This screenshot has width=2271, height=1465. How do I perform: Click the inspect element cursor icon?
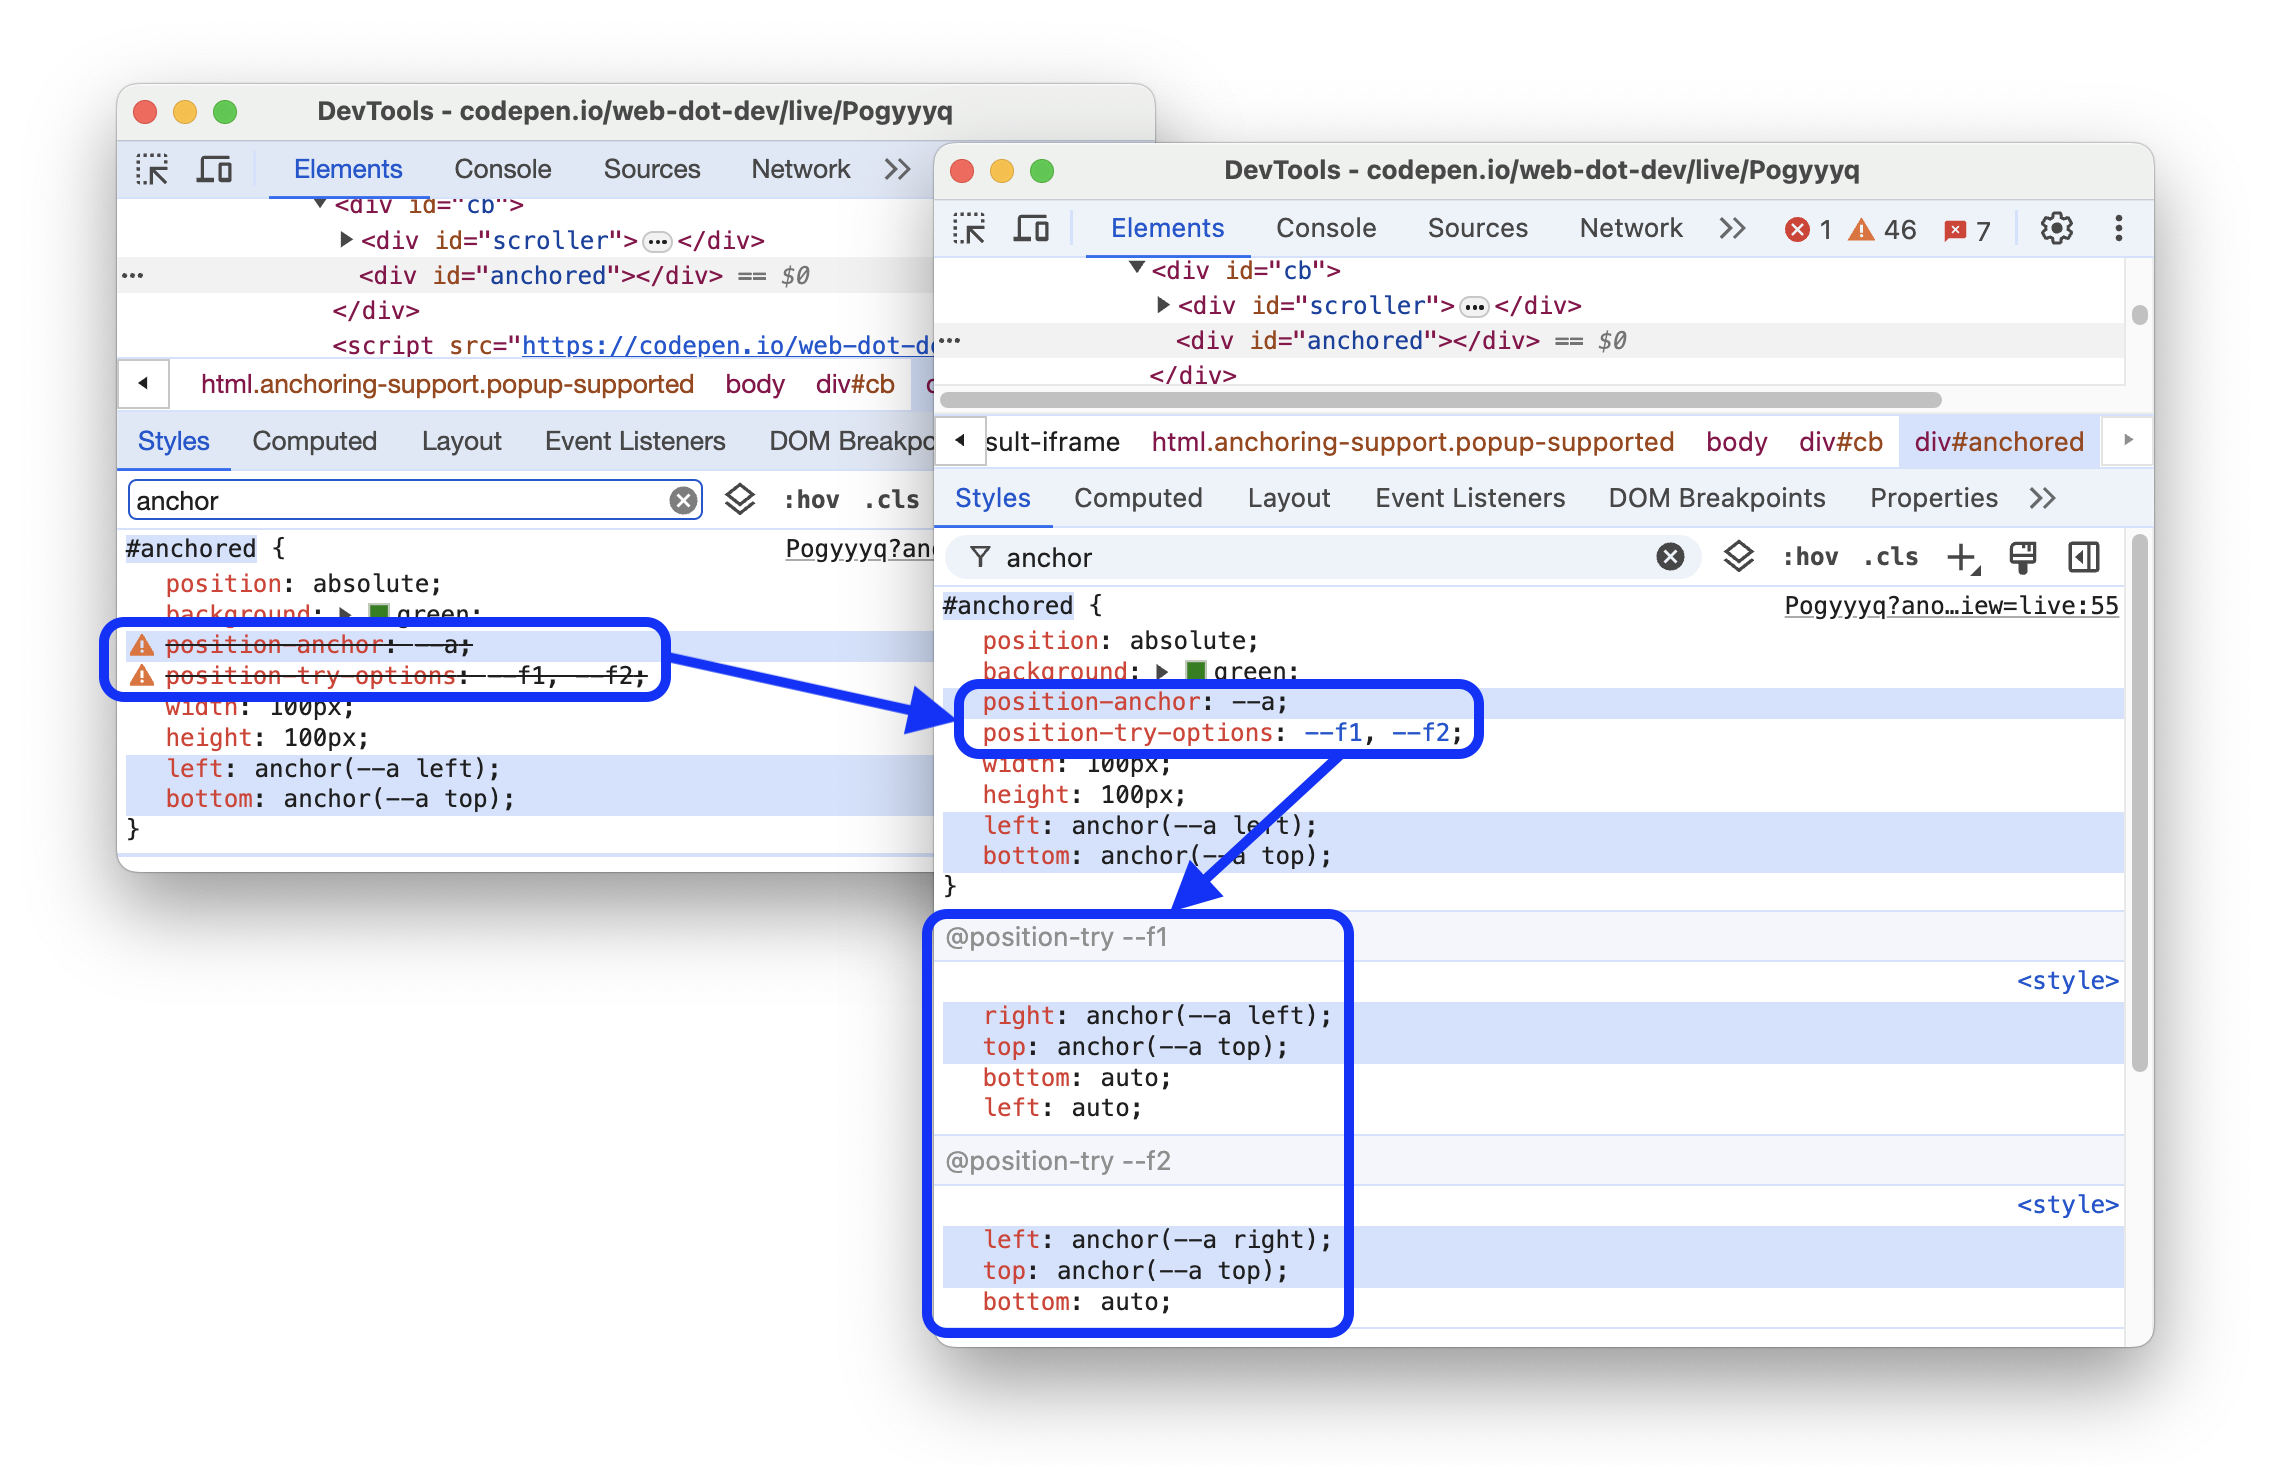pos(159,172)
